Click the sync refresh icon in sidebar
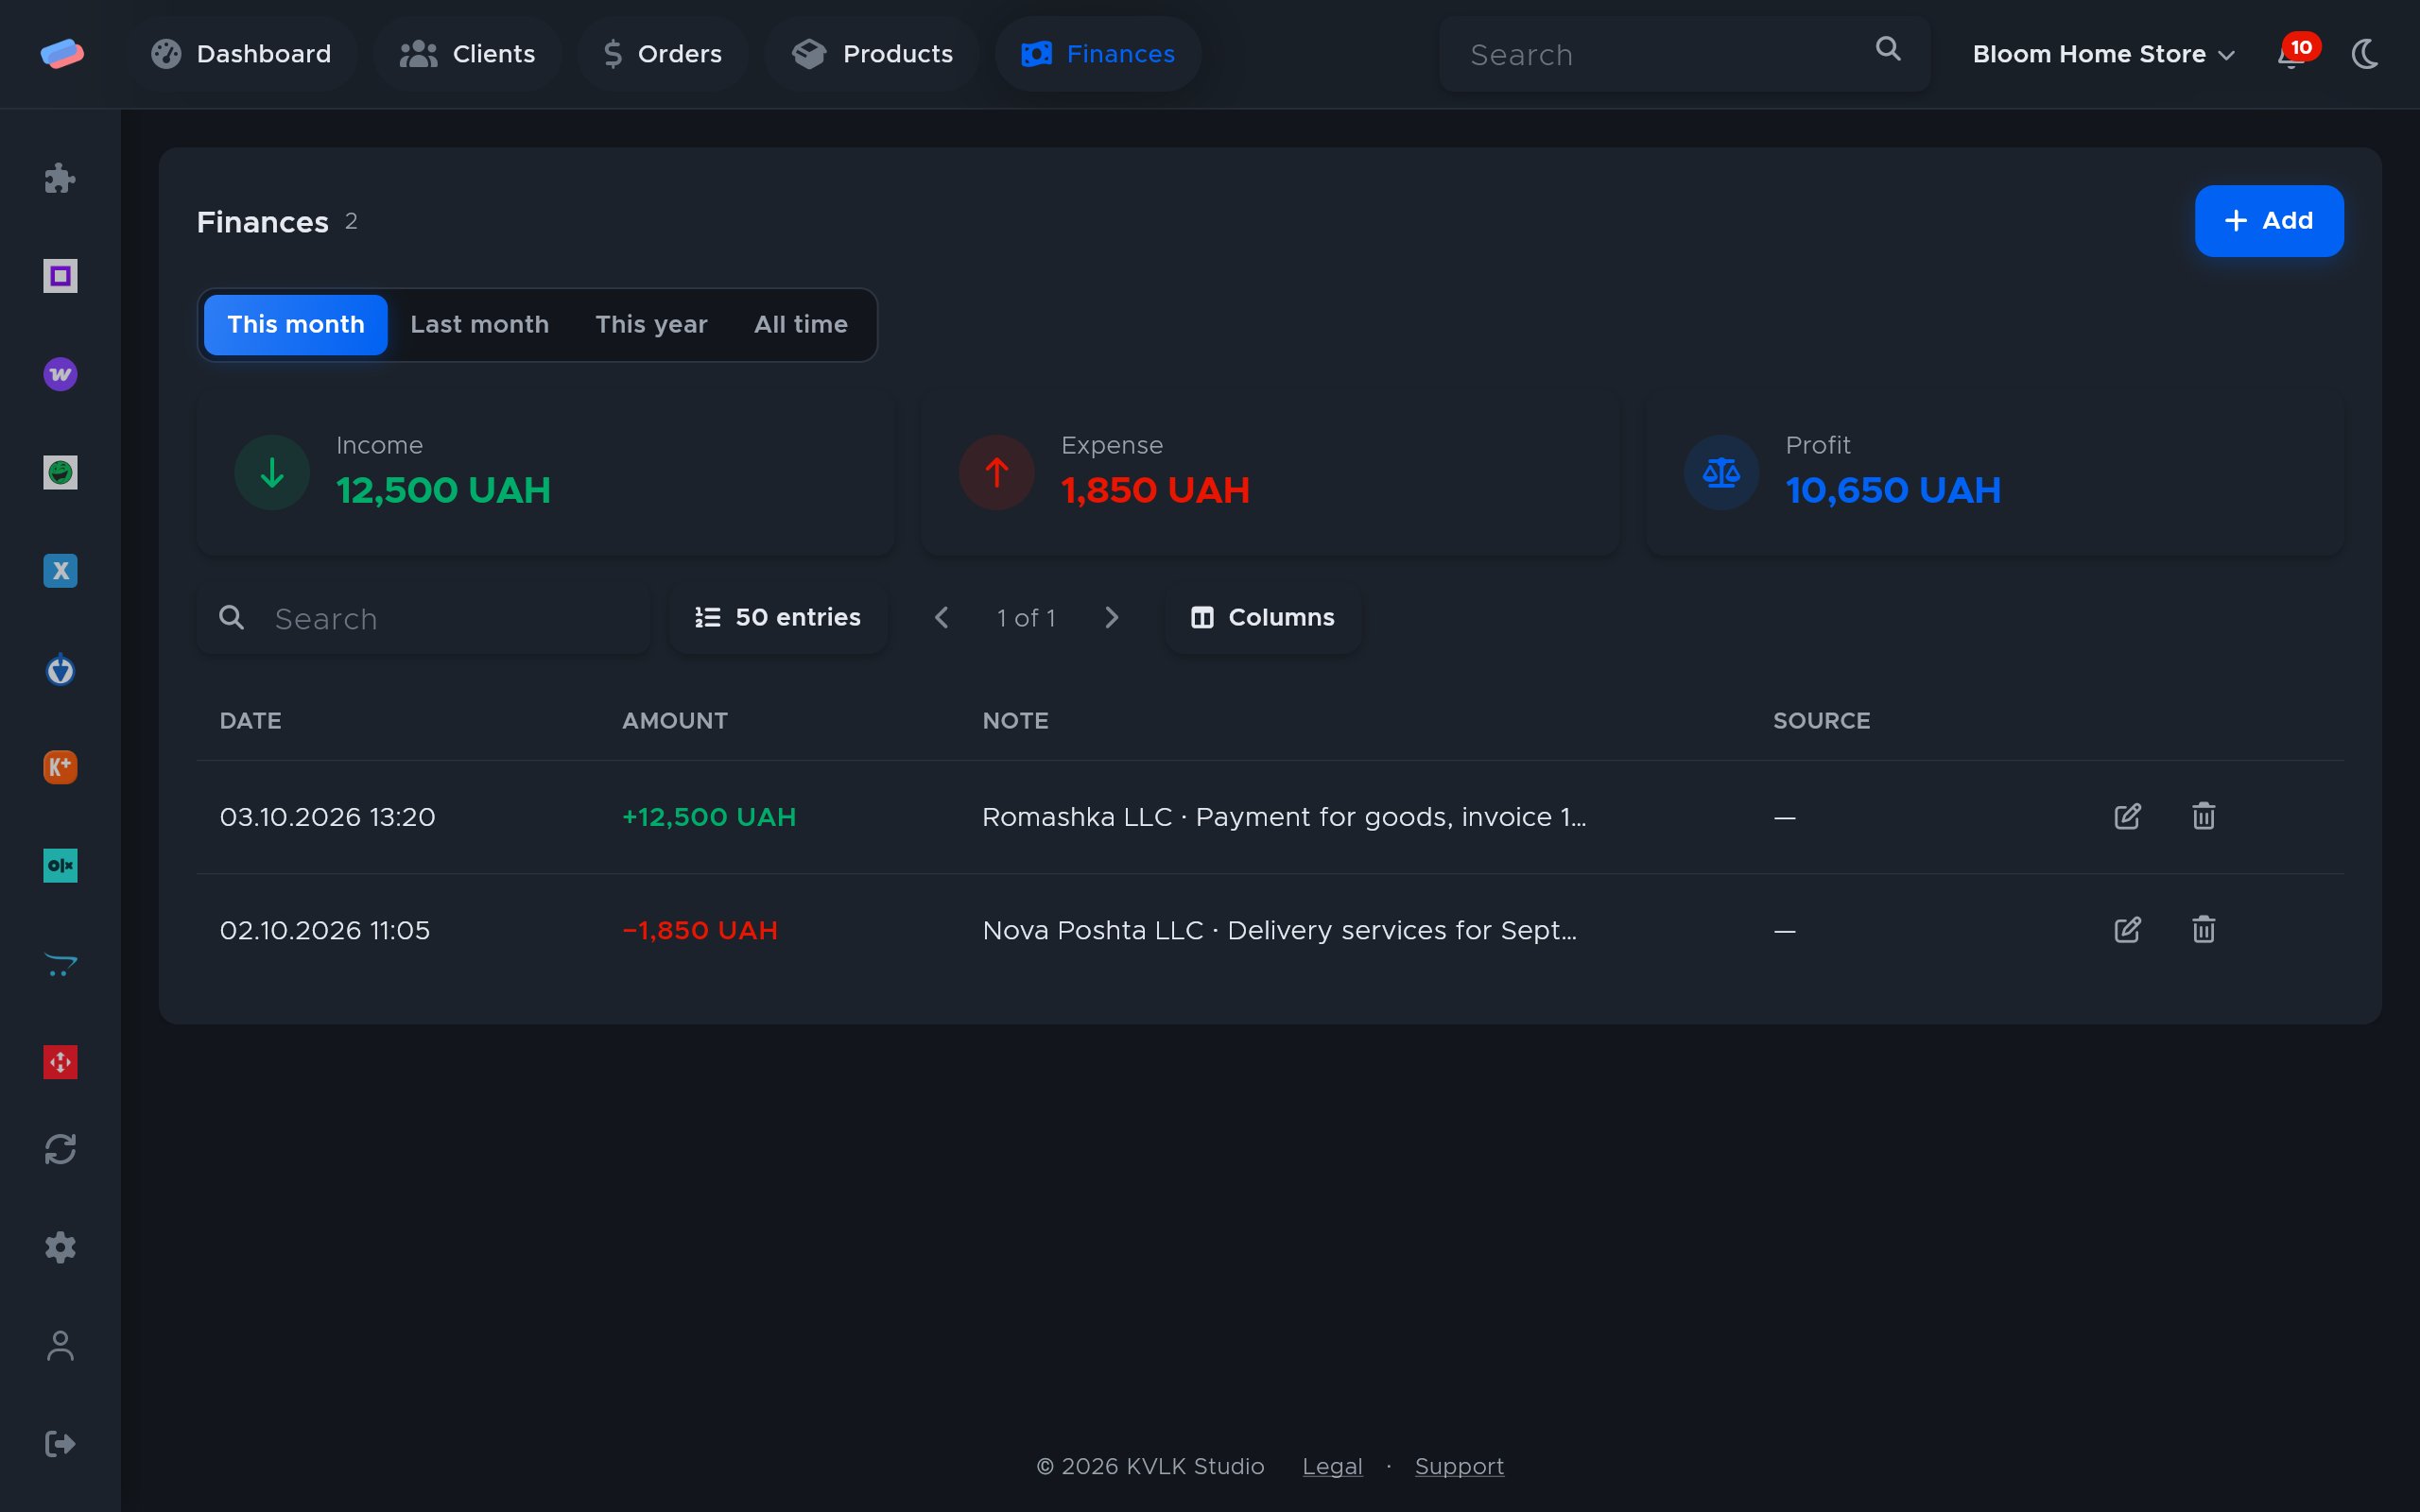Screen dimensions: 2420x1512 click(x=60, y=1149)
